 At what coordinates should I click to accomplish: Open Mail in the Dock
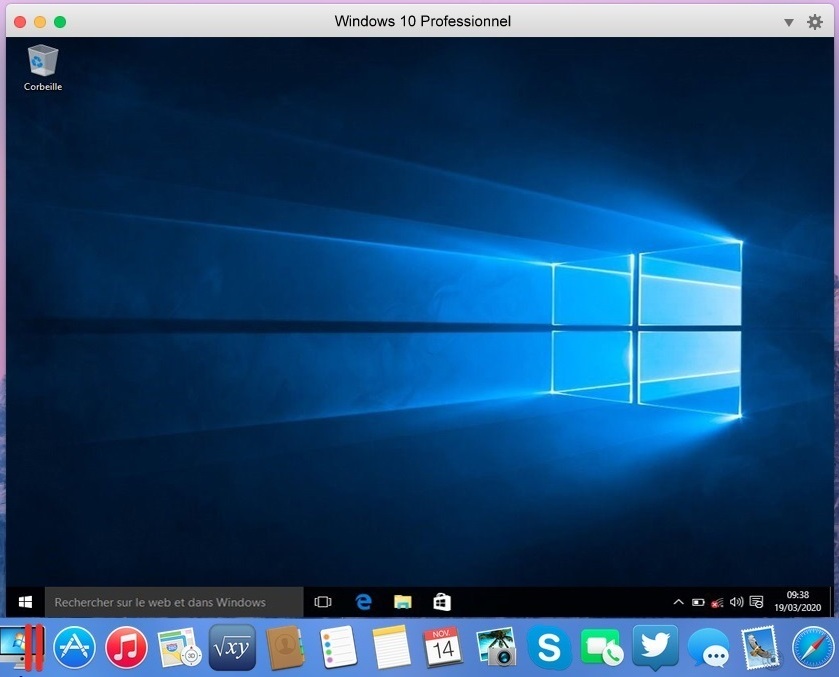click(760, 648)
